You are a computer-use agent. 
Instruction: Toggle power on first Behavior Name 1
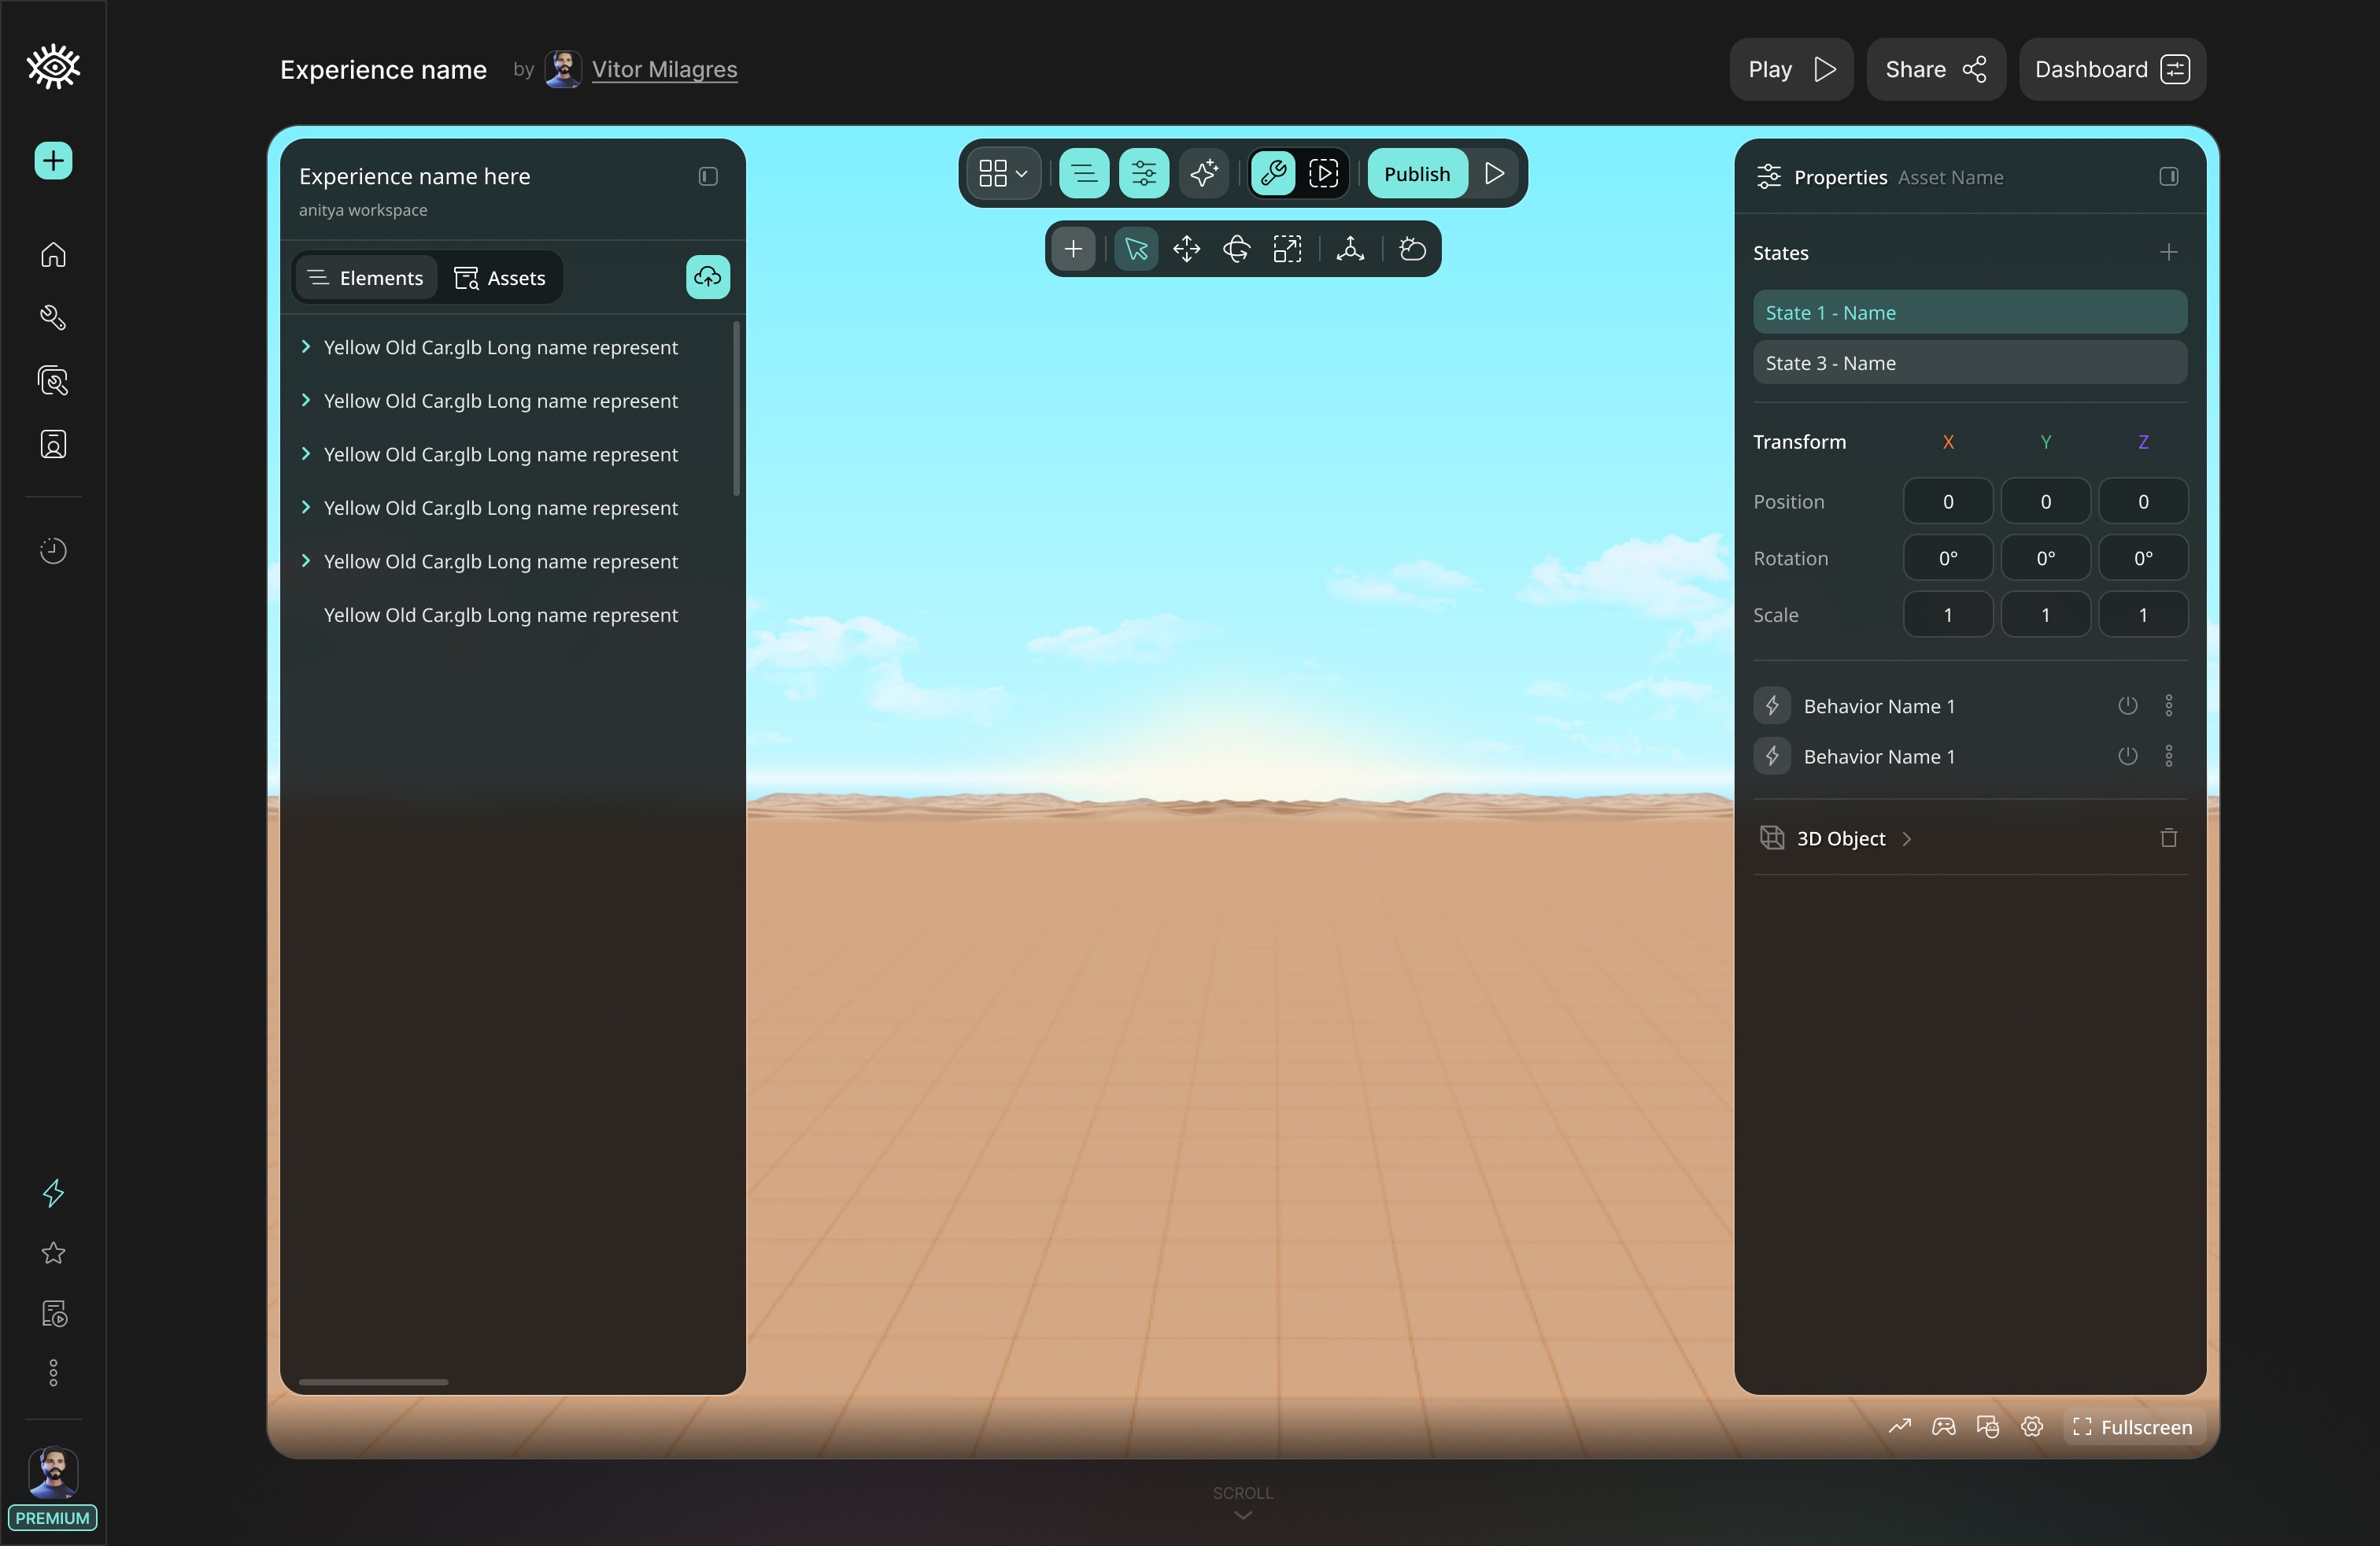coord(2127,706)
